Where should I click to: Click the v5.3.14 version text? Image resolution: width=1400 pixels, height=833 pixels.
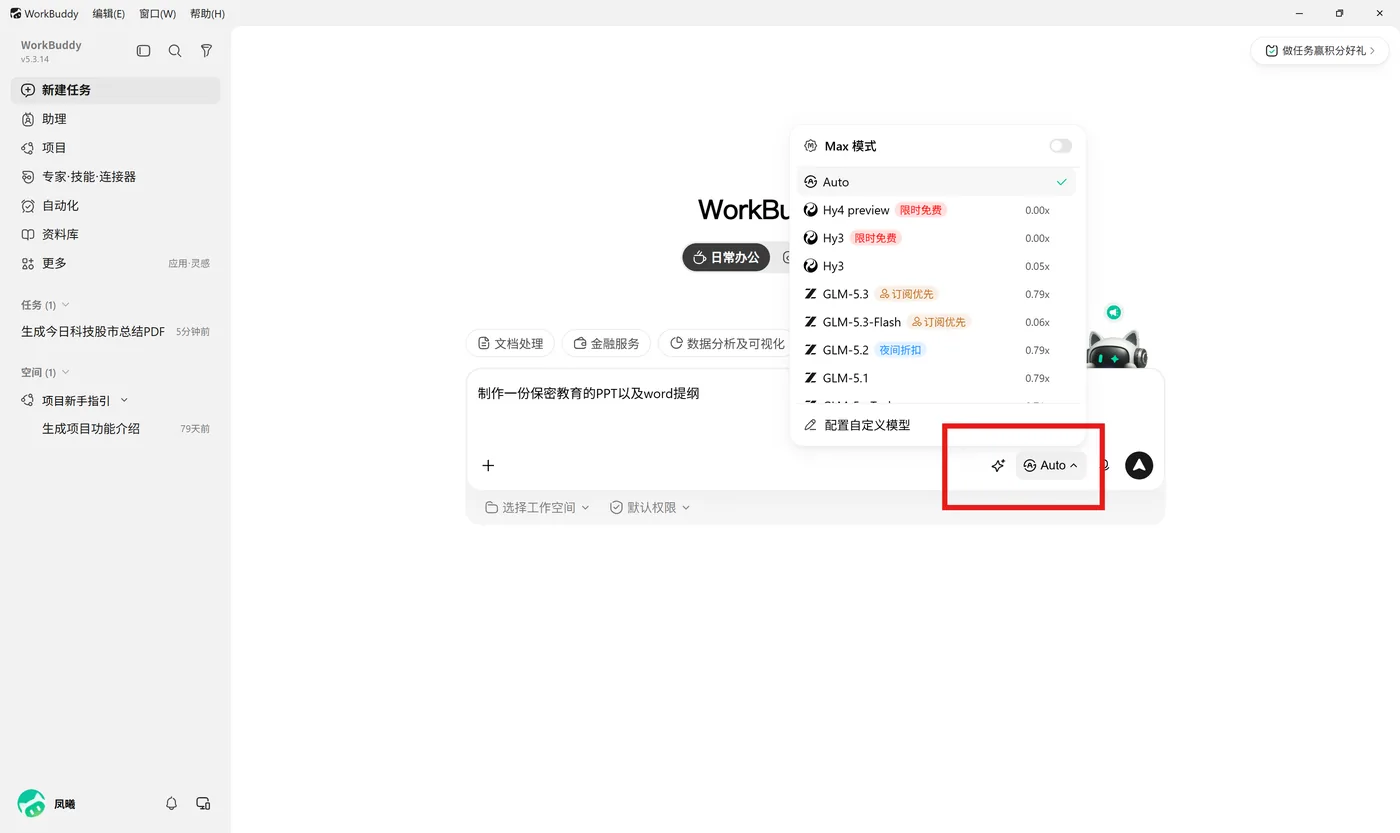click(x=35, y=60)
